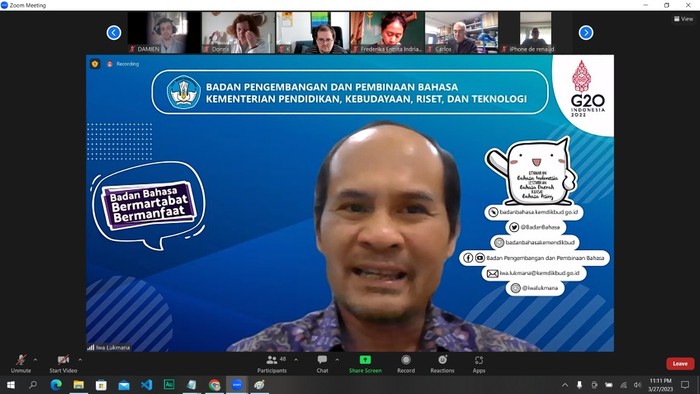
Task: Open Windows search from taskbar
Action: point(33,385)
